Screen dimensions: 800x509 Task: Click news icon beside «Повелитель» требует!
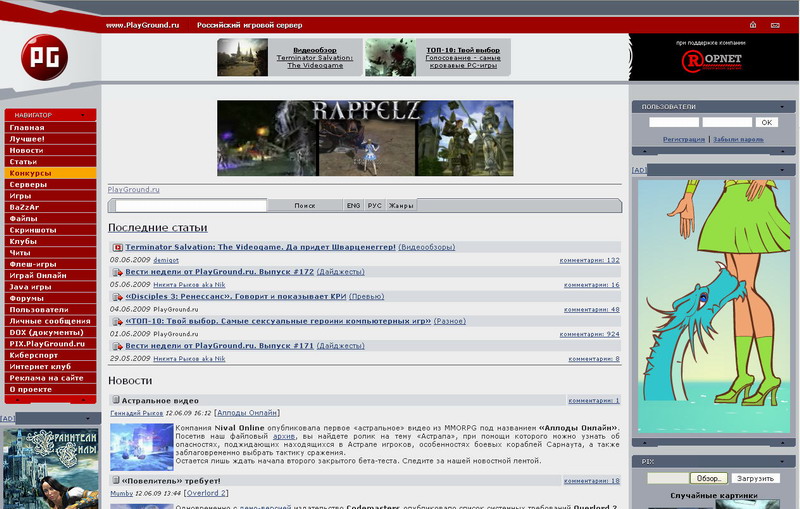[x=116, y=480]
